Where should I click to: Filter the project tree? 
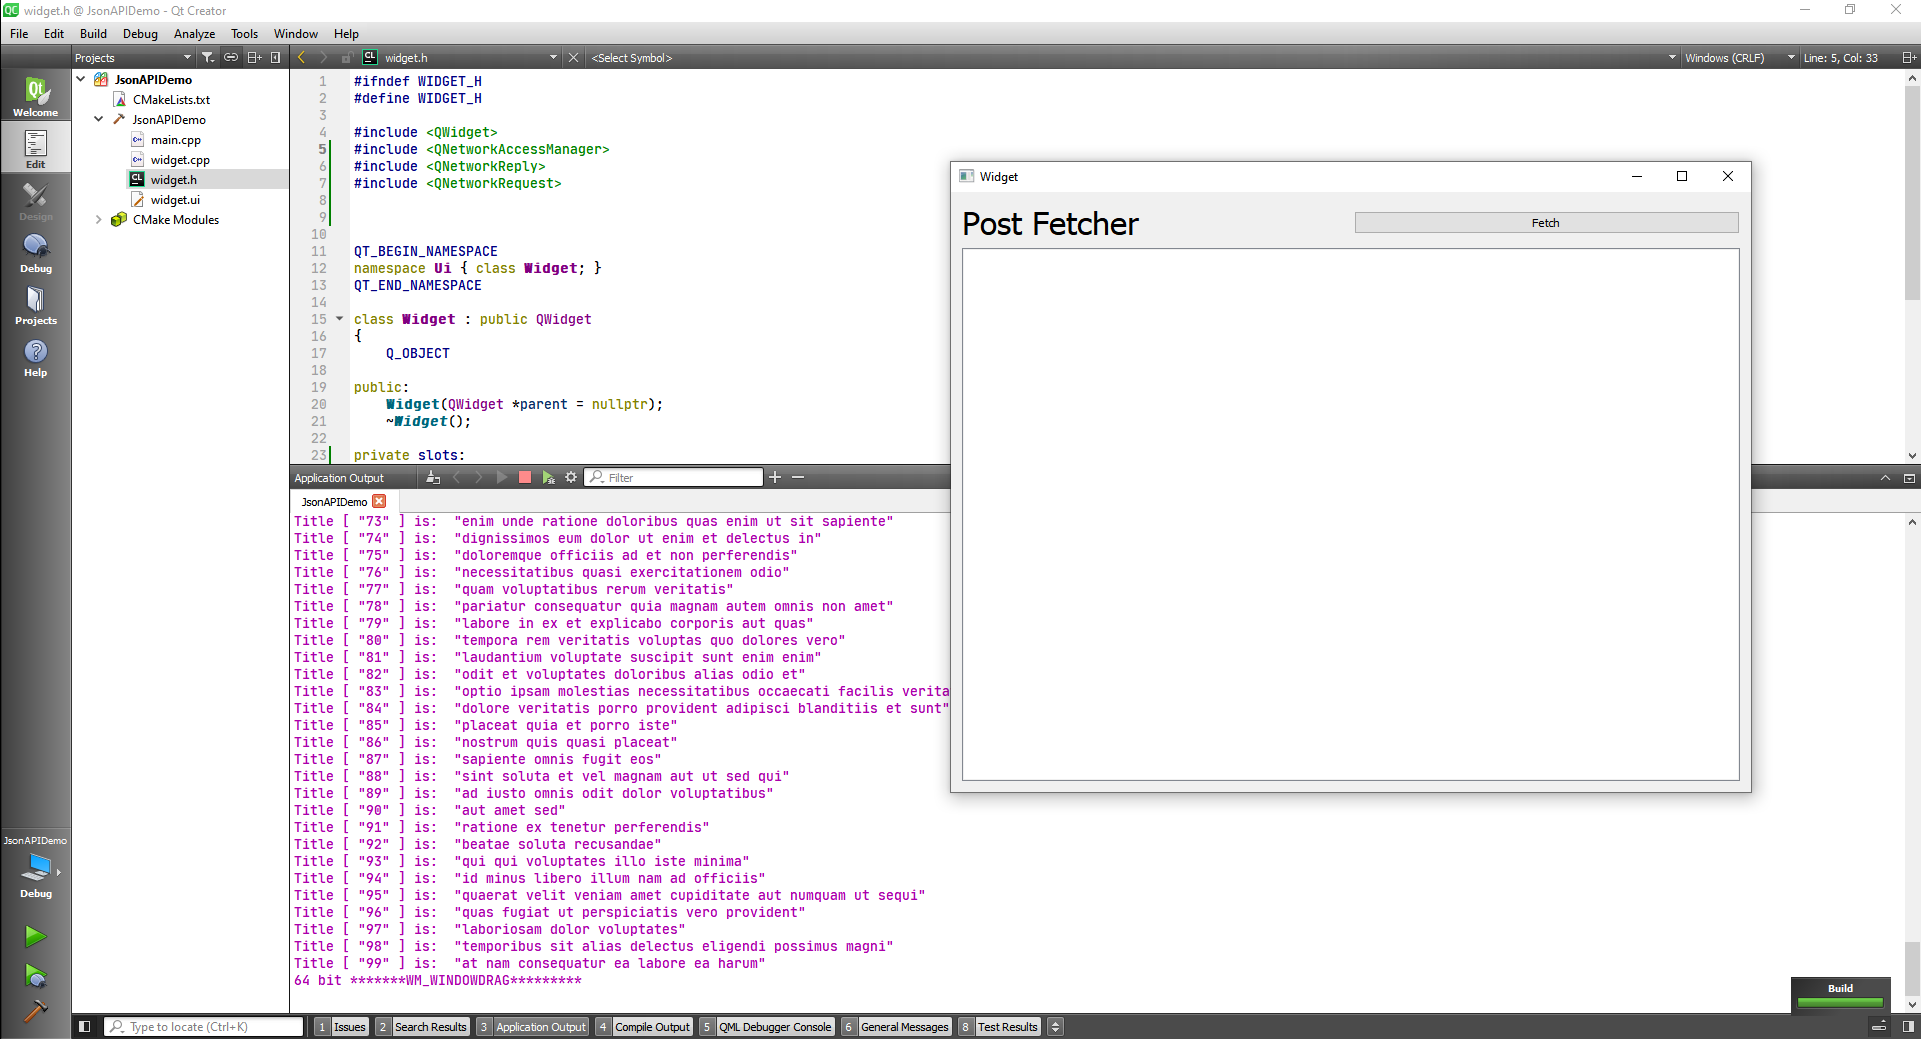click(207, 57)
